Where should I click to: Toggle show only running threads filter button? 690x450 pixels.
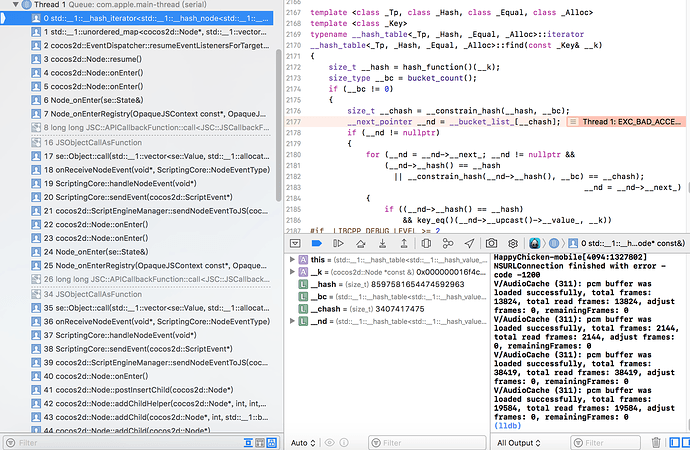[248, 443]
